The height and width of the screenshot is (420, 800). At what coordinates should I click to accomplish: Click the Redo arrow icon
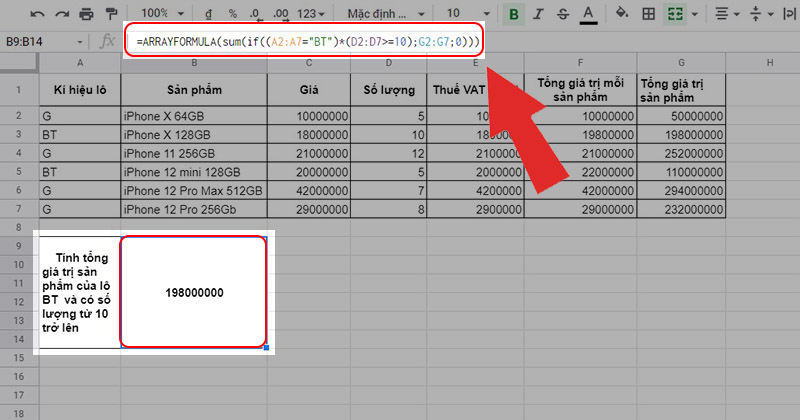coord(61,14)
